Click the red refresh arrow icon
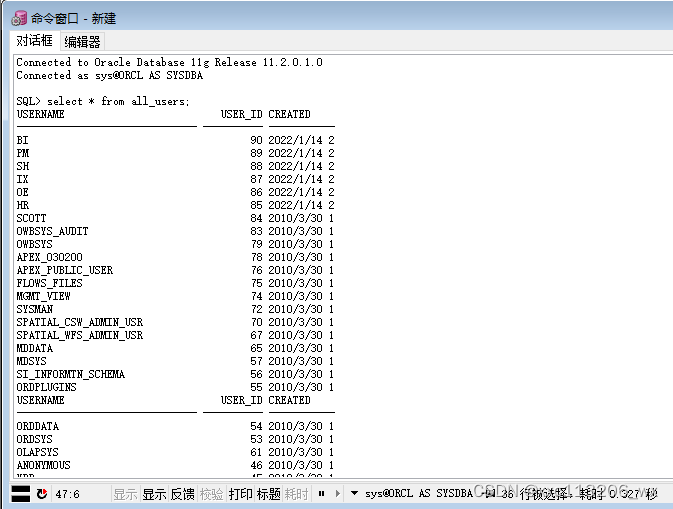Screen dimensions: 673x509 coord(42,494)
